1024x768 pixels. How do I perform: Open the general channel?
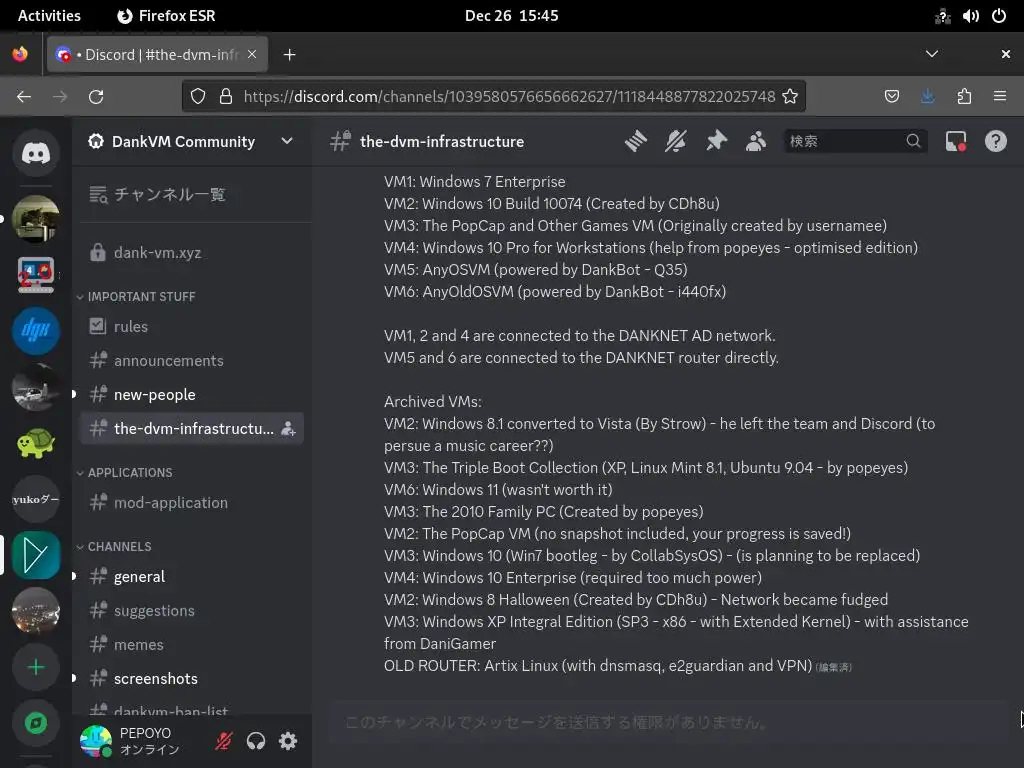[191, 577]
